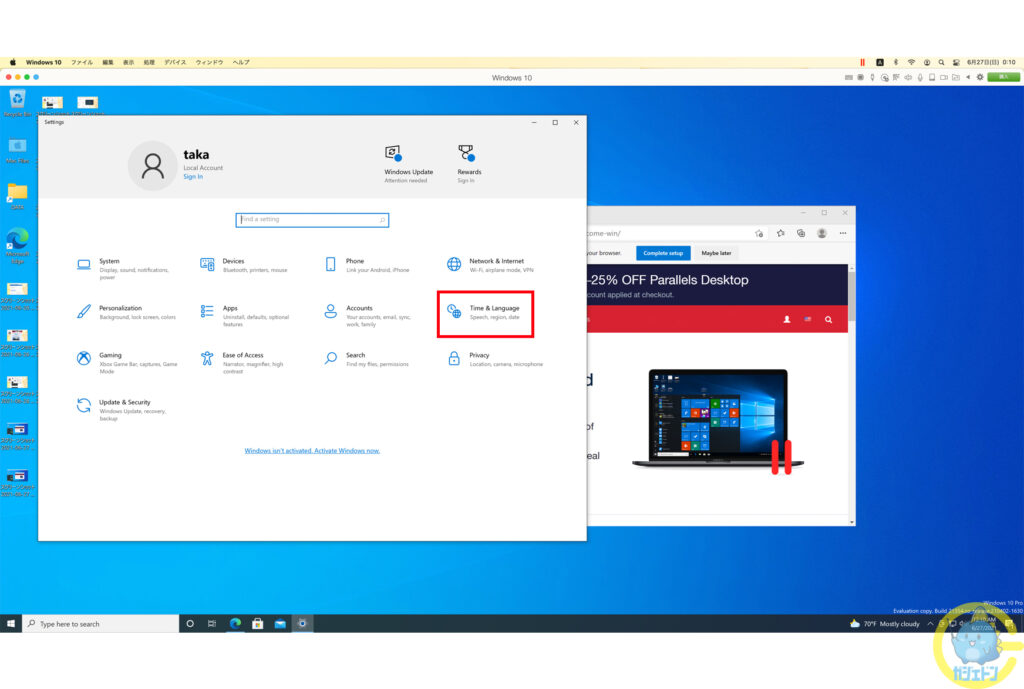
Task: Open the 処理 menu
Action: click(150, 62)
